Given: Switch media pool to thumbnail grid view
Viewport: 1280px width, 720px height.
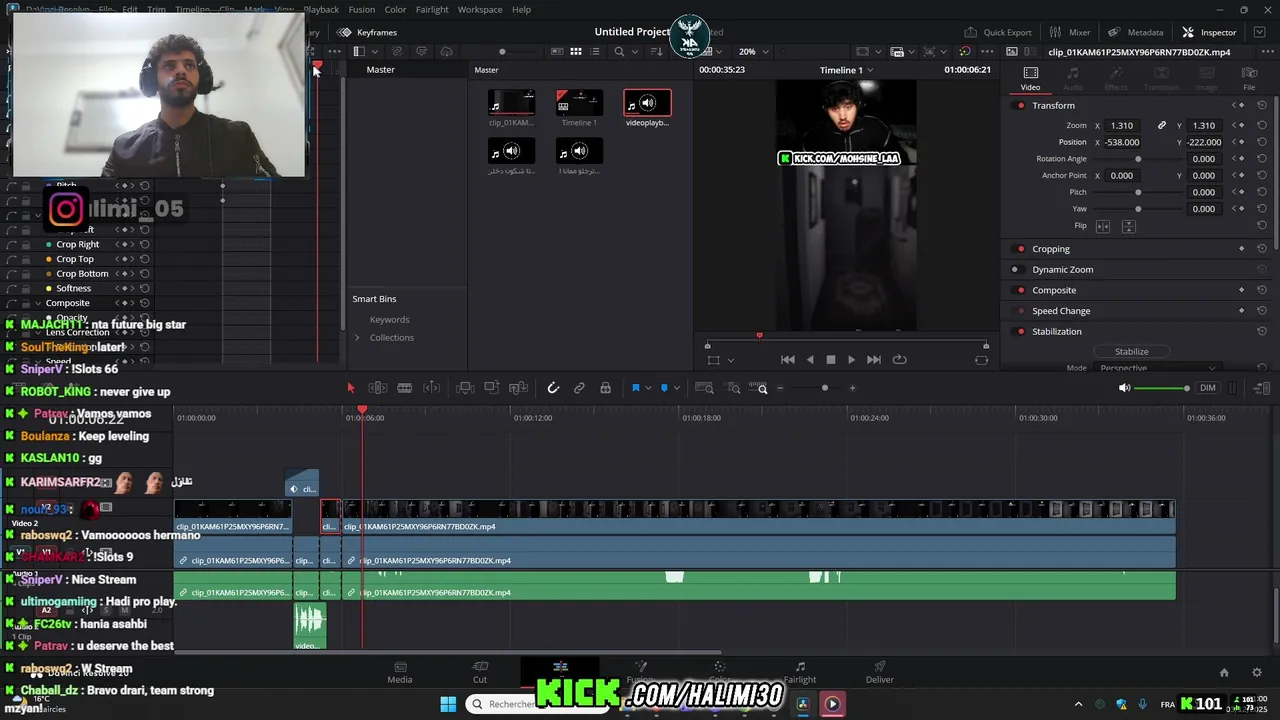Looking at the screenshot, I should point(576,52).
